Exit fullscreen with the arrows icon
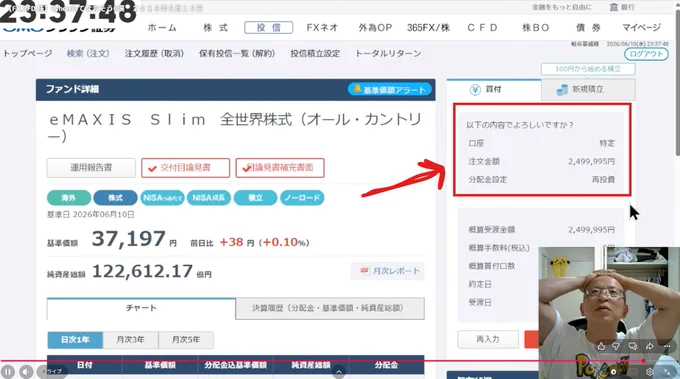This screenshot has width=680, height=379. [667, 372]
